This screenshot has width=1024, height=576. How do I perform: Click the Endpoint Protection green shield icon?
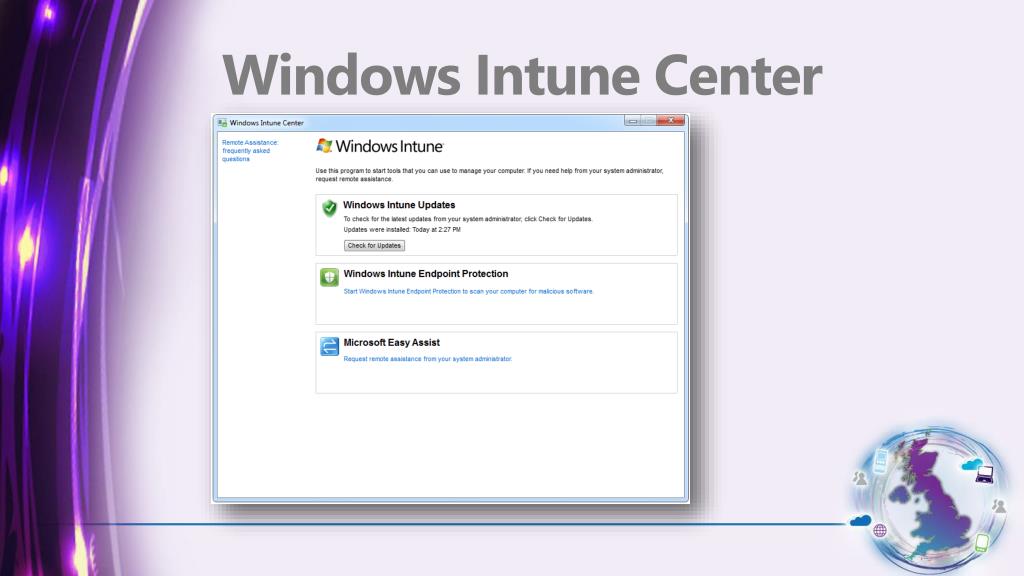(x=329, y=277)
